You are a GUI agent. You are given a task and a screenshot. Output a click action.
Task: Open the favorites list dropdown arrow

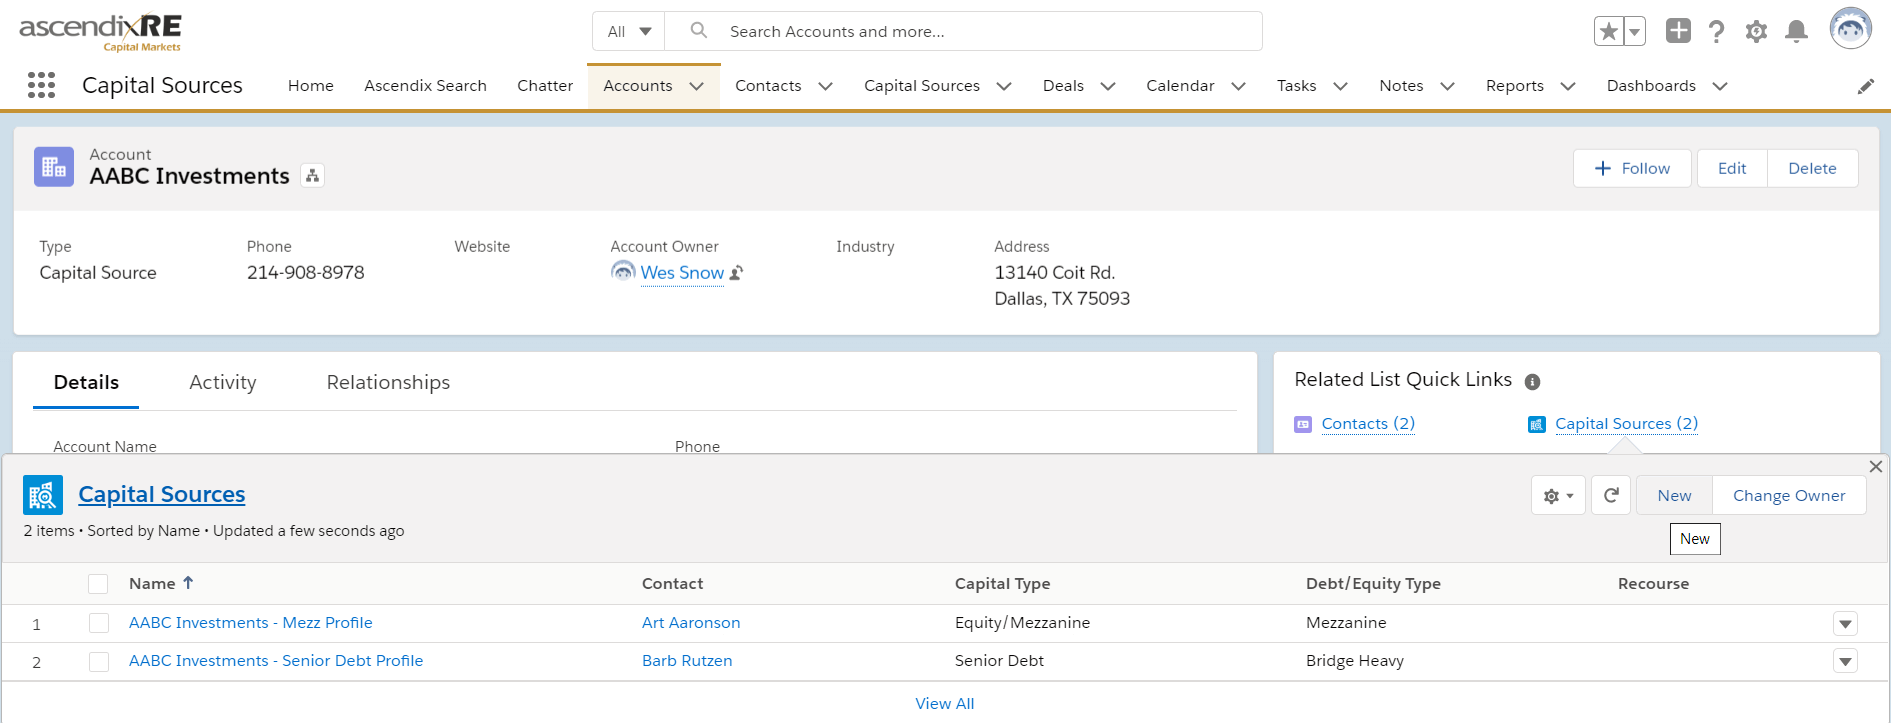click(1634, 31)
